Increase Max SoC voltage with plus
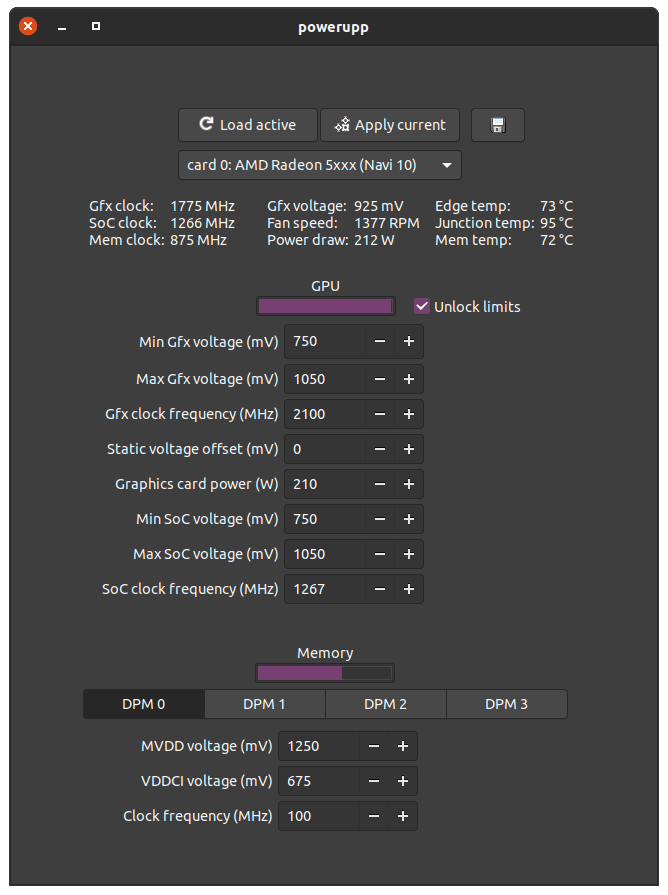This screenshot has width=668, height=895. pos(409,554)
